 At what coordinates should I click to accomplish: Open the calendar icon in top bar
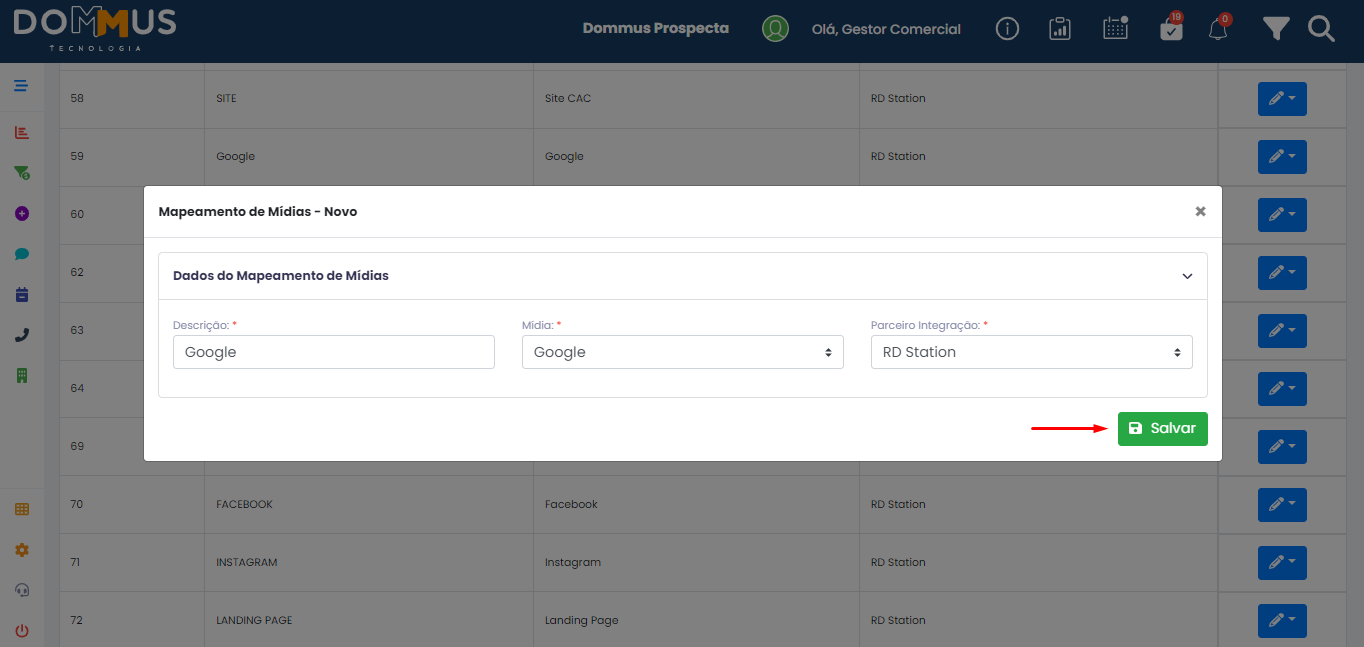click(x=1115, y=28)
